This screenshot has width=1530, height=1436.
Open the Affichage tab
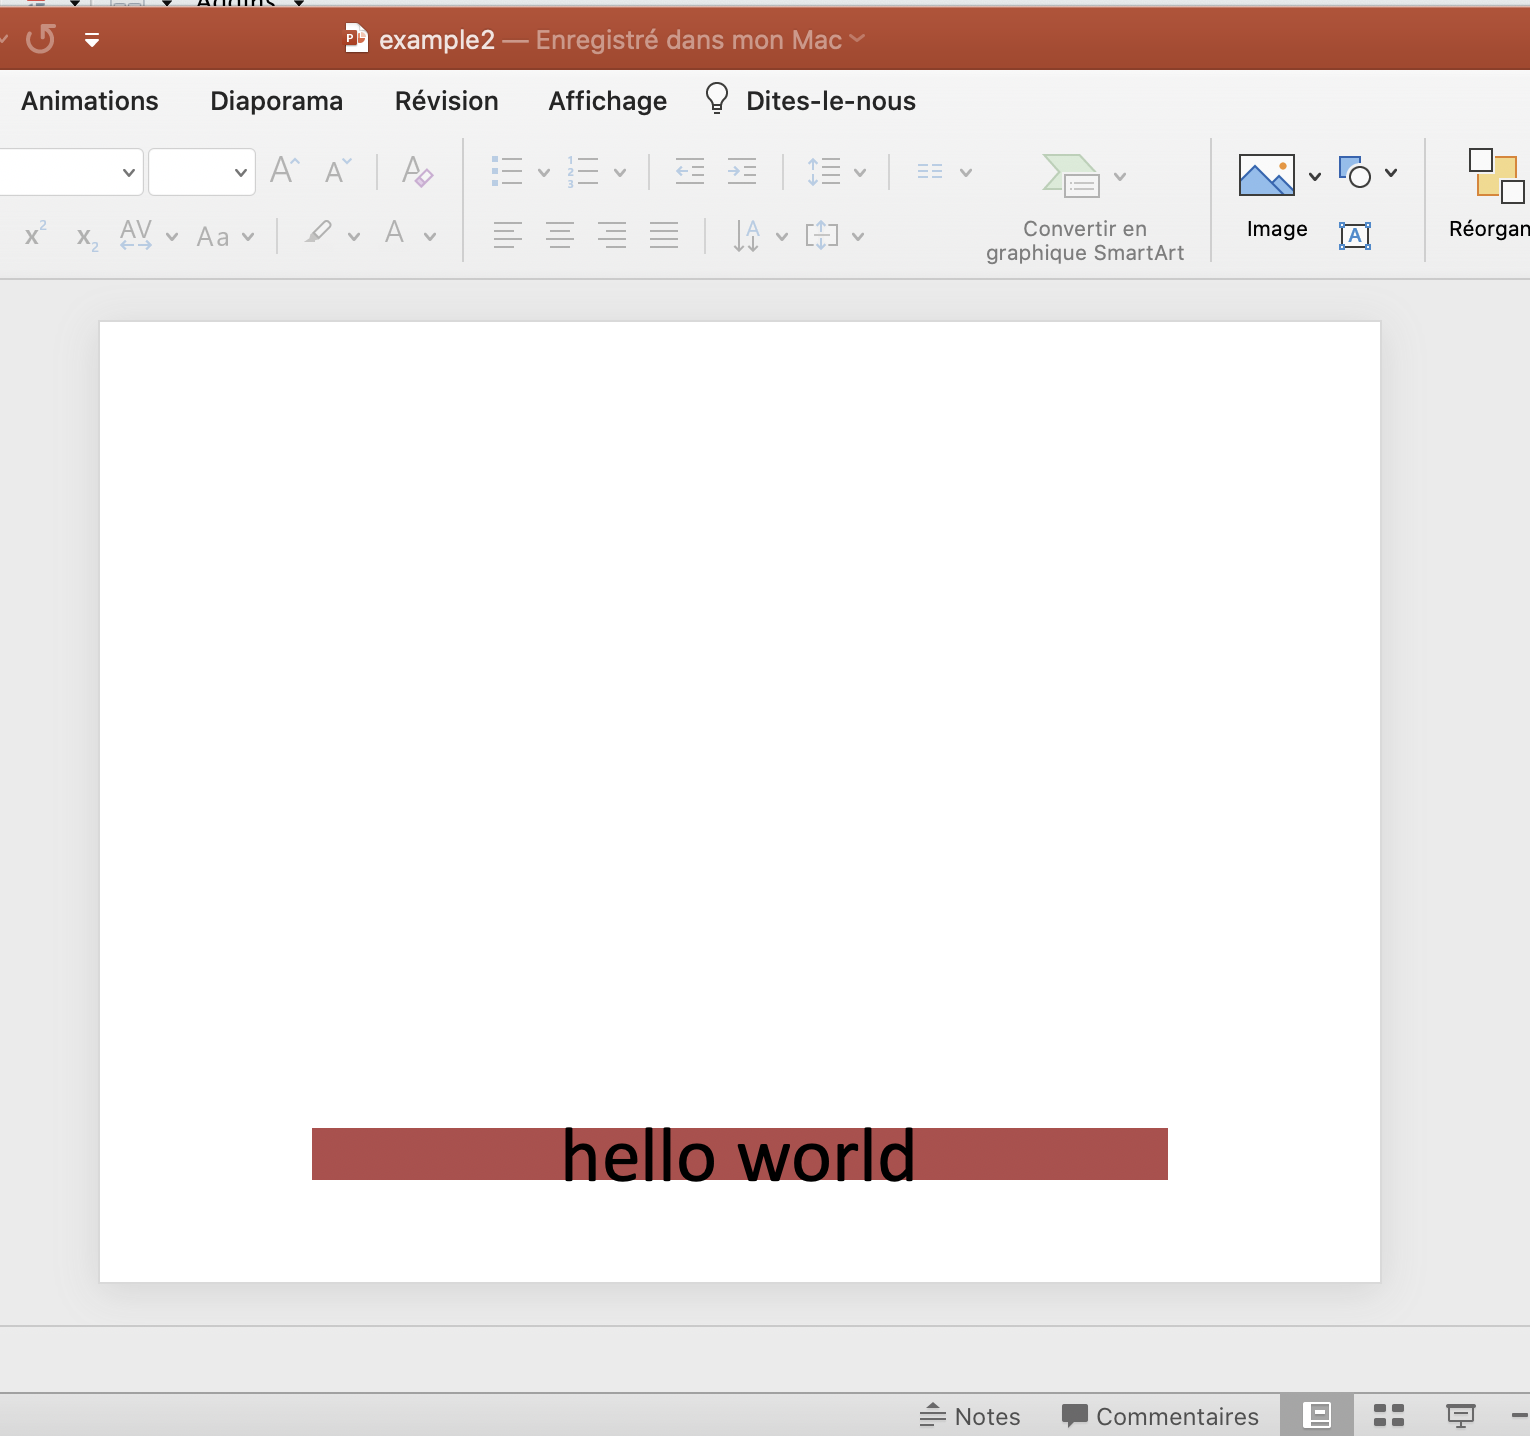point(607,100)
